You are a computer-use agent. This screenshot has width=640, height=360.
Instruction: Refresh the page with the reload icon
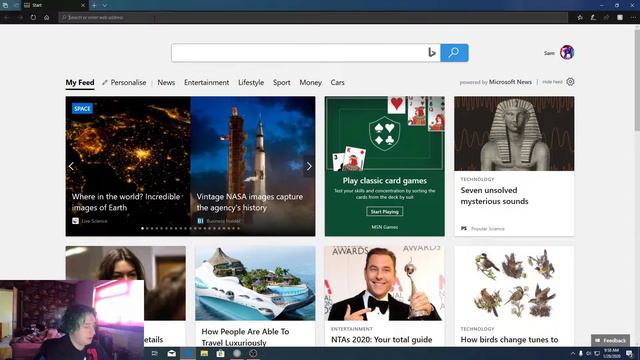(33, 18)
